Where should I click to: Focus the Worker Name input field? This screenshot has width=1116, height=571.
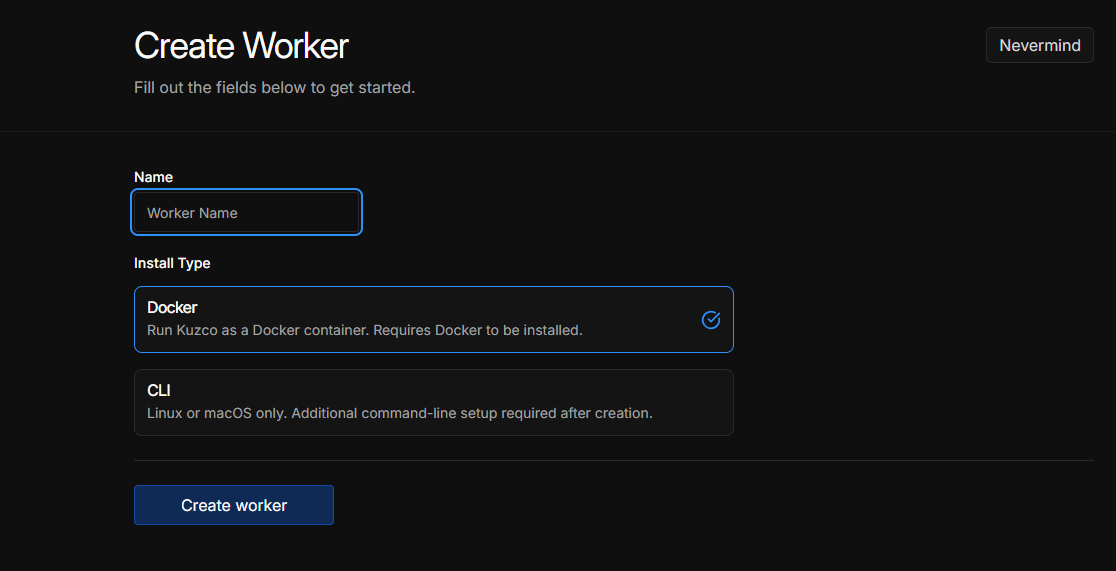(x=246, y=212)
